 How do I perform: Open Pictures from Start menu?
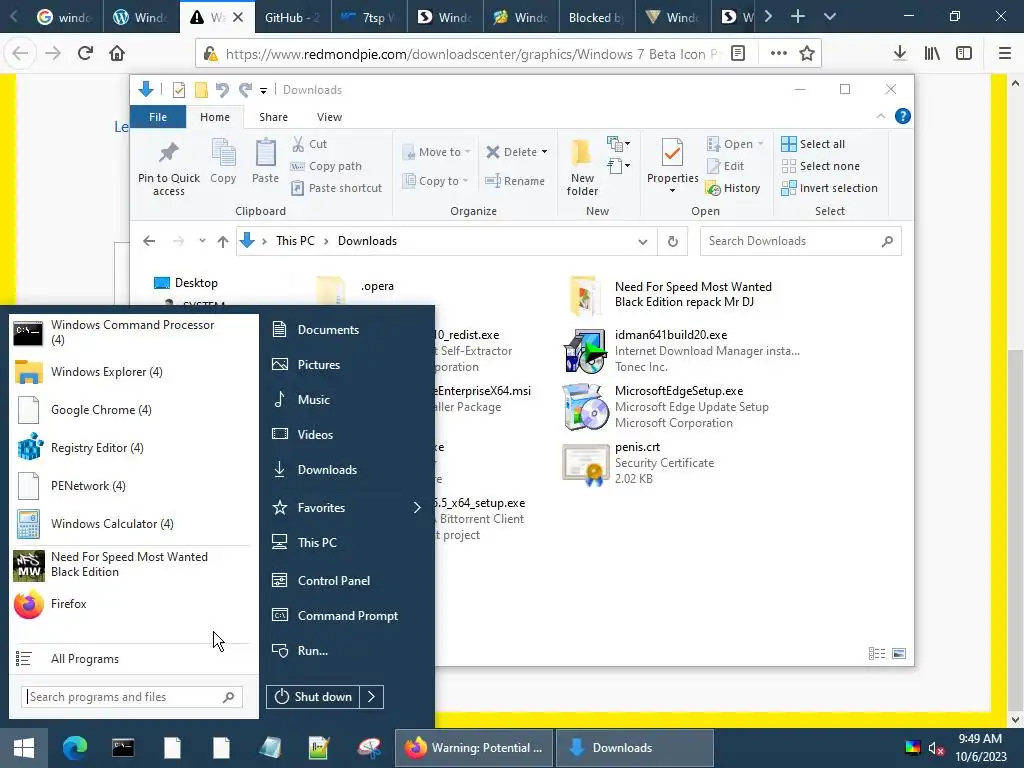(x=319, y=365)
